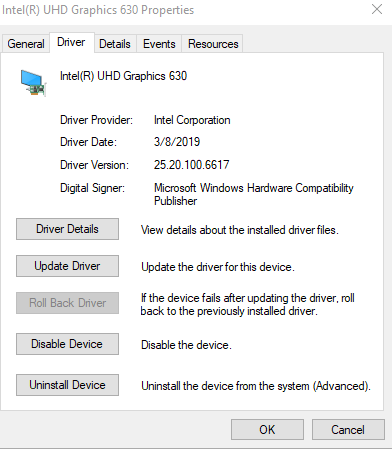The image size is (392, 449).
Task: Open Driver Details for installed files
Action: pyautogui.click(x=67, y=229)
